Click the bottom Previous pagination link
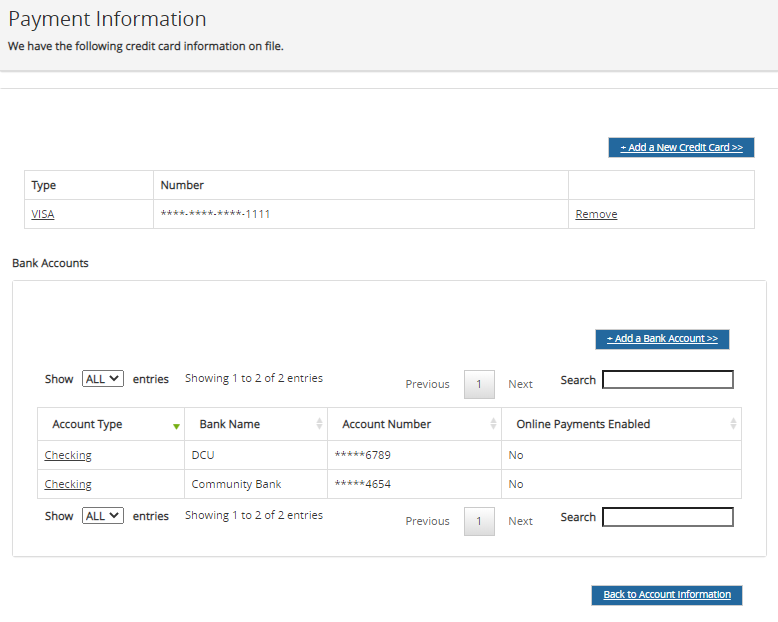This screenshot has width=778, height=622. (x=427, y=521)
